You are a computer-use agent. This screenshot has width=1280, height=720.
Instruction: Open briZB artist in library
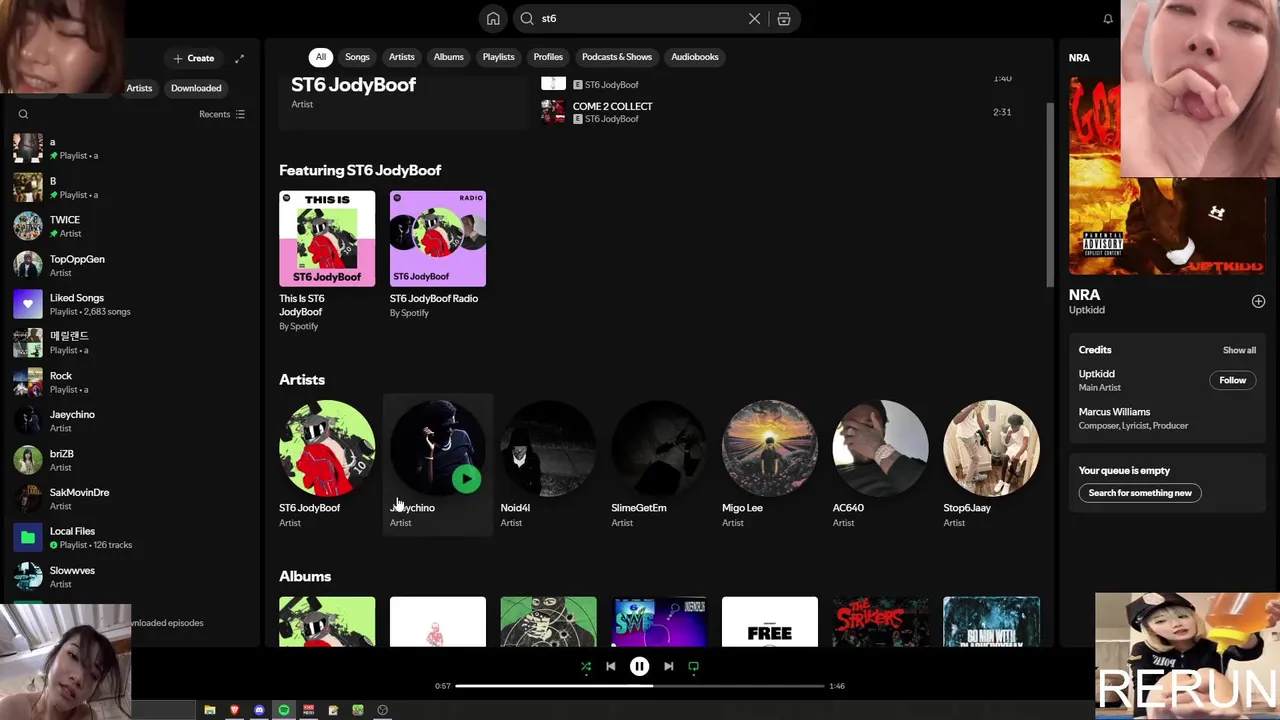coord(130,460)
